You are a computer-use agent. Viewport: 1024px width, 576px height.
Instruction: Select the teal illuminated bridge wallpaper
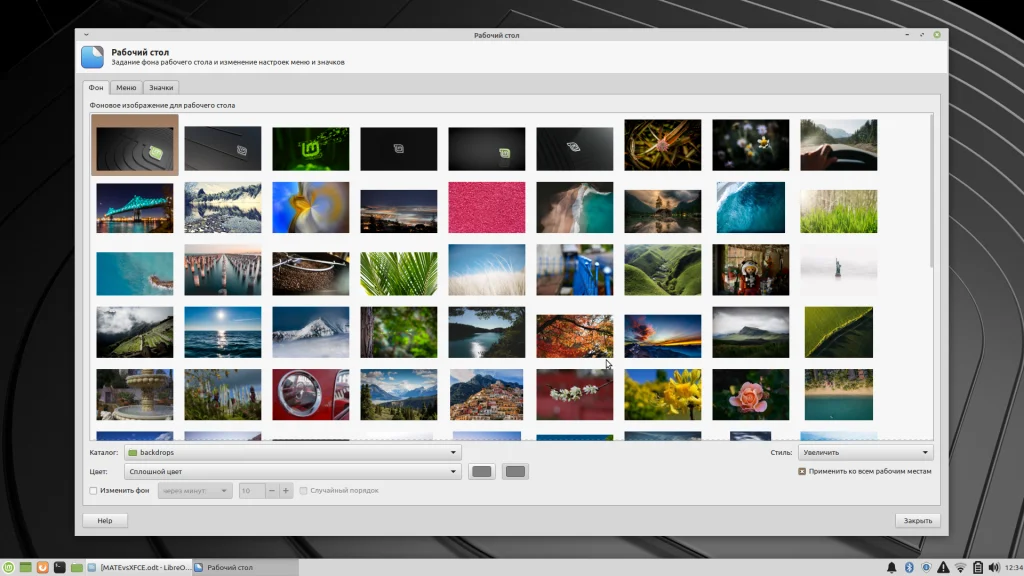[x=135, y=208]
